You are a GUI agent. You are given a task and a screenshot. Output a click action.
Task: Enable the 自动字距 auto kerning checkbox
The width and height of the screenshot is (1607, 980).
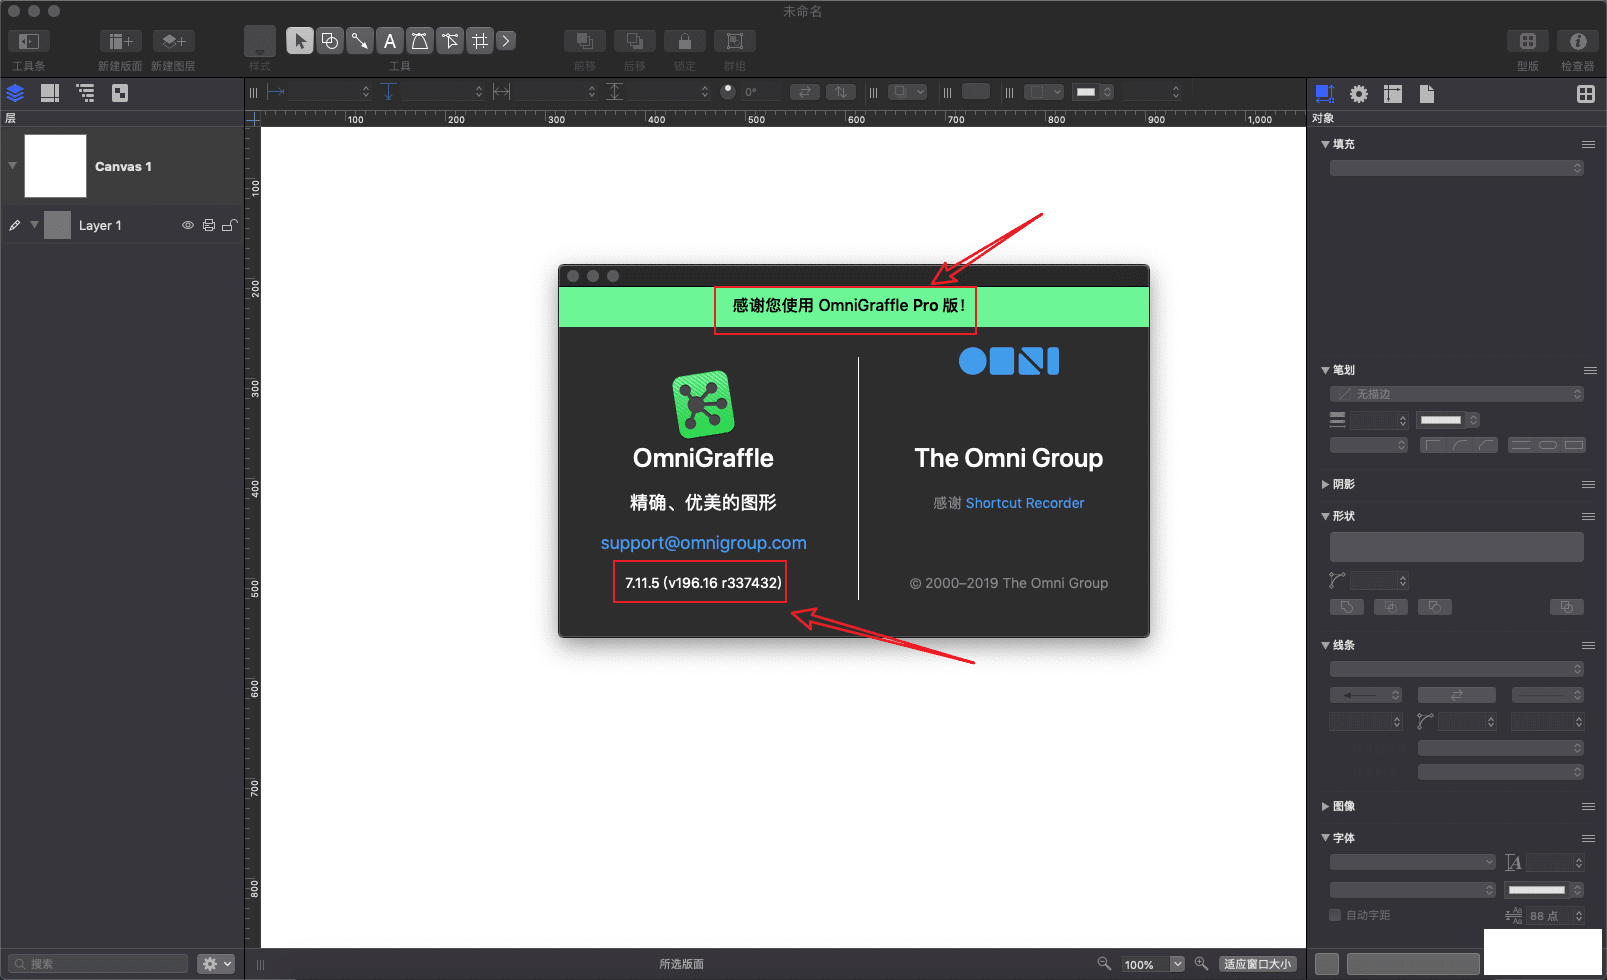[x=1335, y=915]
